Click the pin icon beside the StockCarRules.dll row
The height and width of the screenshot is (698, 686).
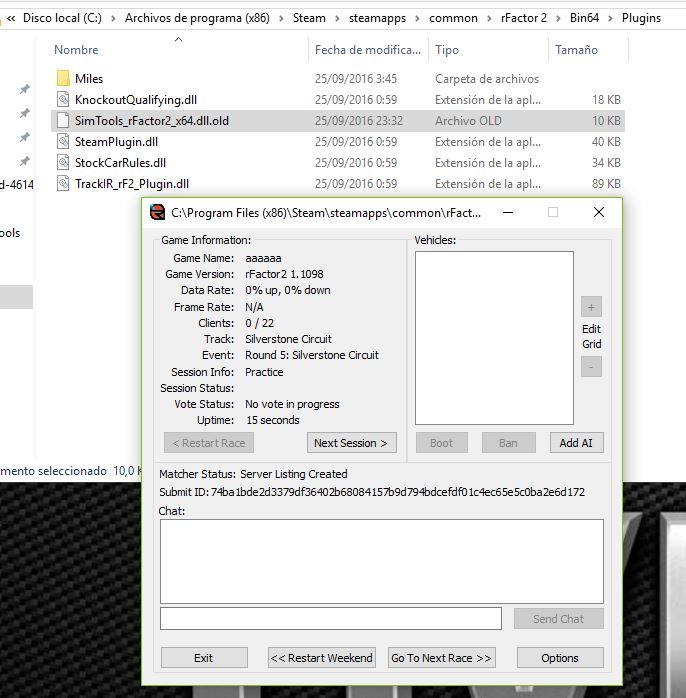(x=24, y=161)
